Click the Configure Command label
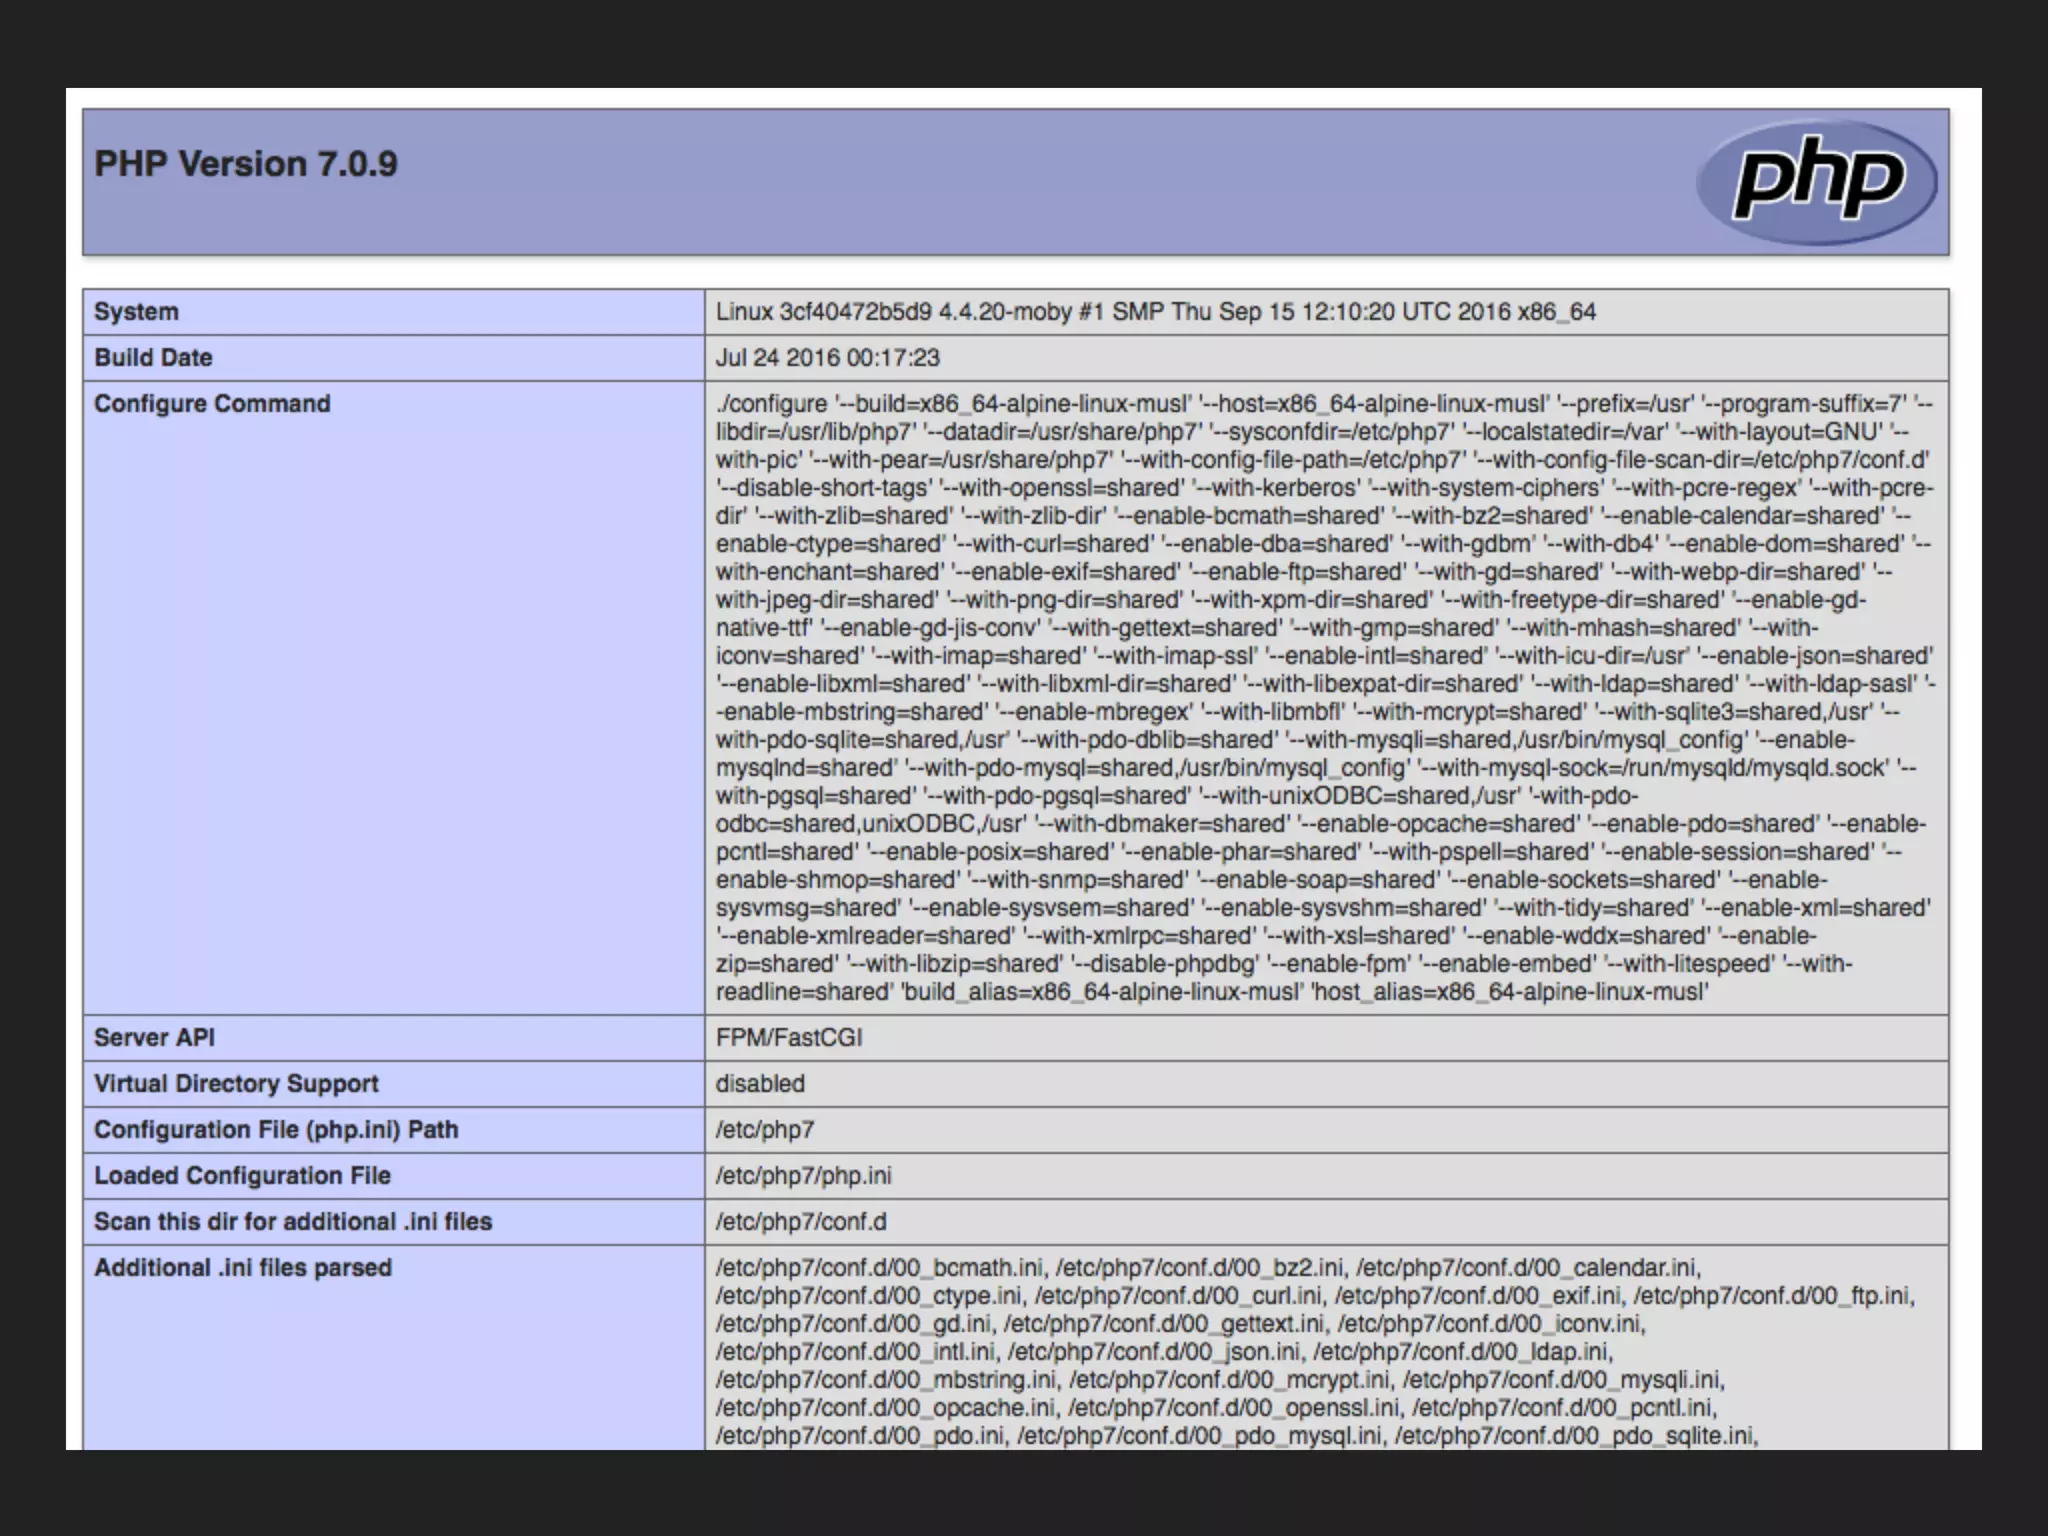 [212, 404]
